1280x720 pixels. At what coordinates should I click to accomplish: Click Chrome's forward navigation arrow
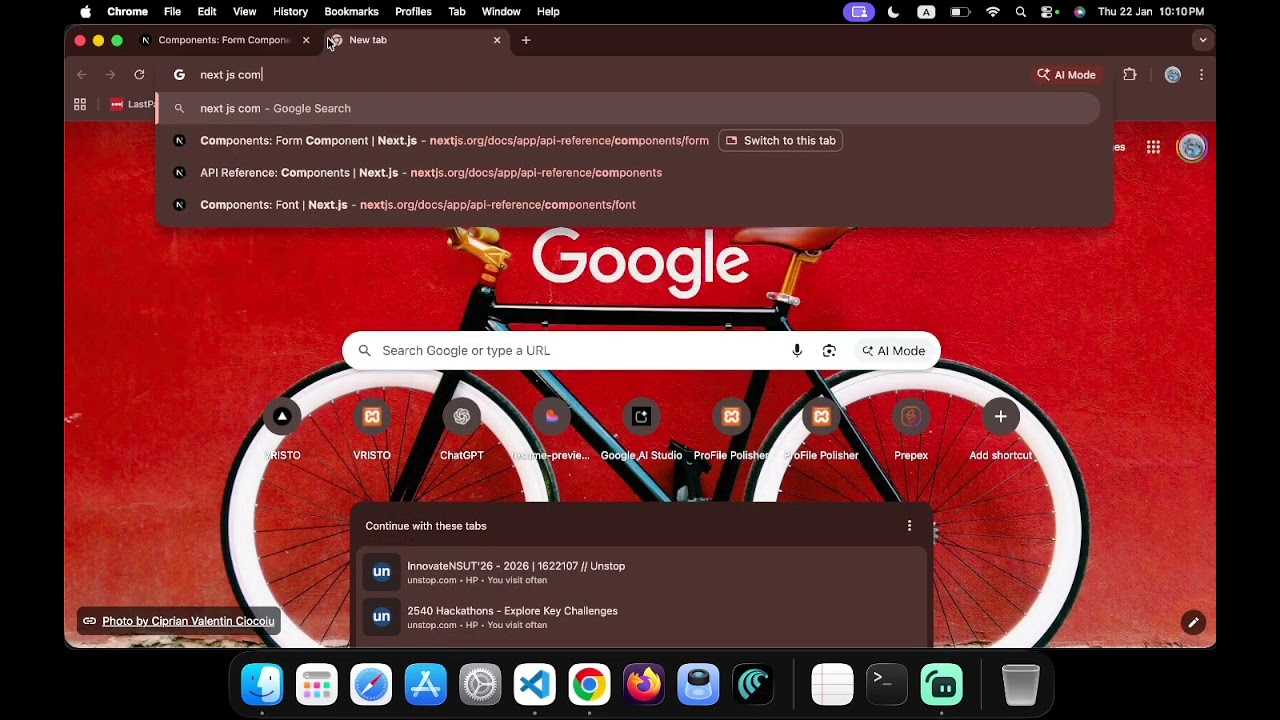coord(110,75)
